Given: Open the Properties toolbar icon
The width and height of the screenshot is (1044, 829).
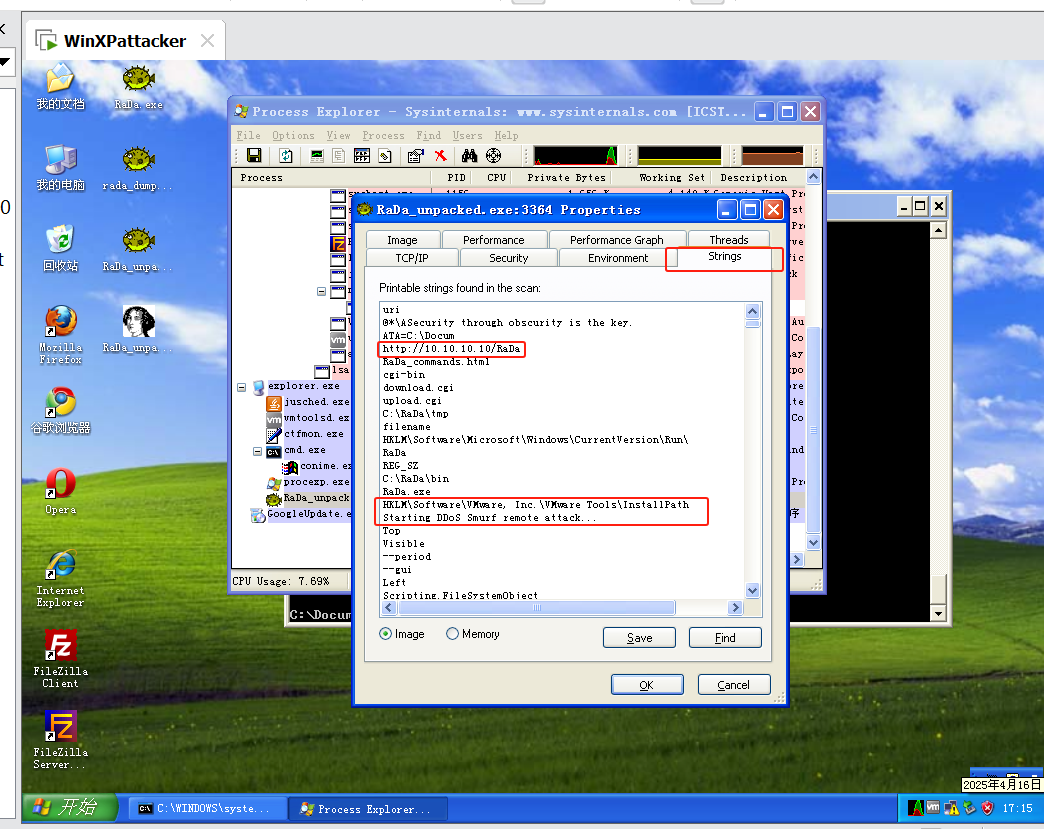Looking at the screenshot, I should (415, 156).
